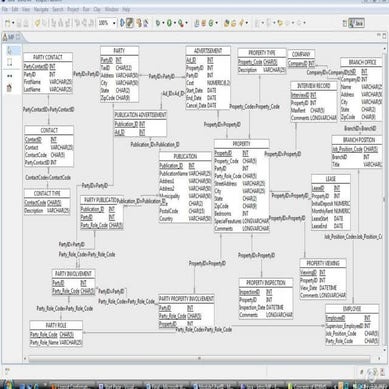Click the diagram's scroll-up arrow
Viewport: 389px width, 389px height.
384,49
